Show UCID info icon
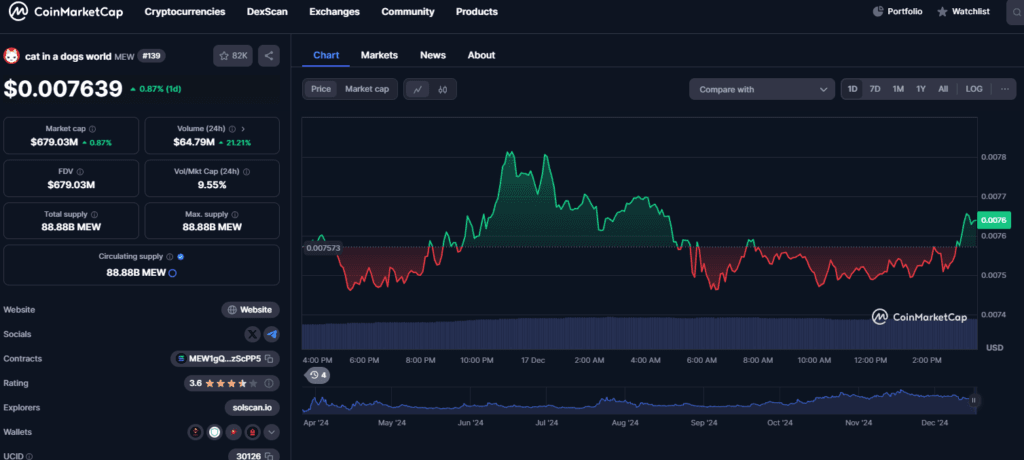Screen dimensions: 1024x460 point(29,457)
